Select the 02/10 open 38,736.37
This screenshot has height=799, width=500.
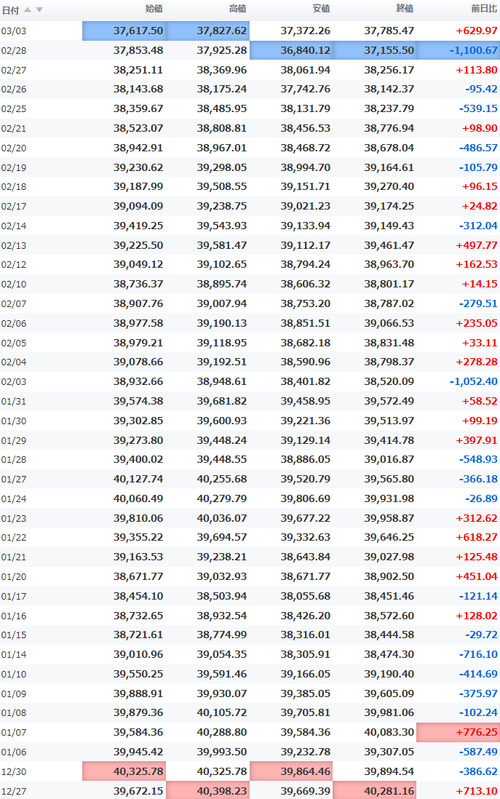click(138, 284)
